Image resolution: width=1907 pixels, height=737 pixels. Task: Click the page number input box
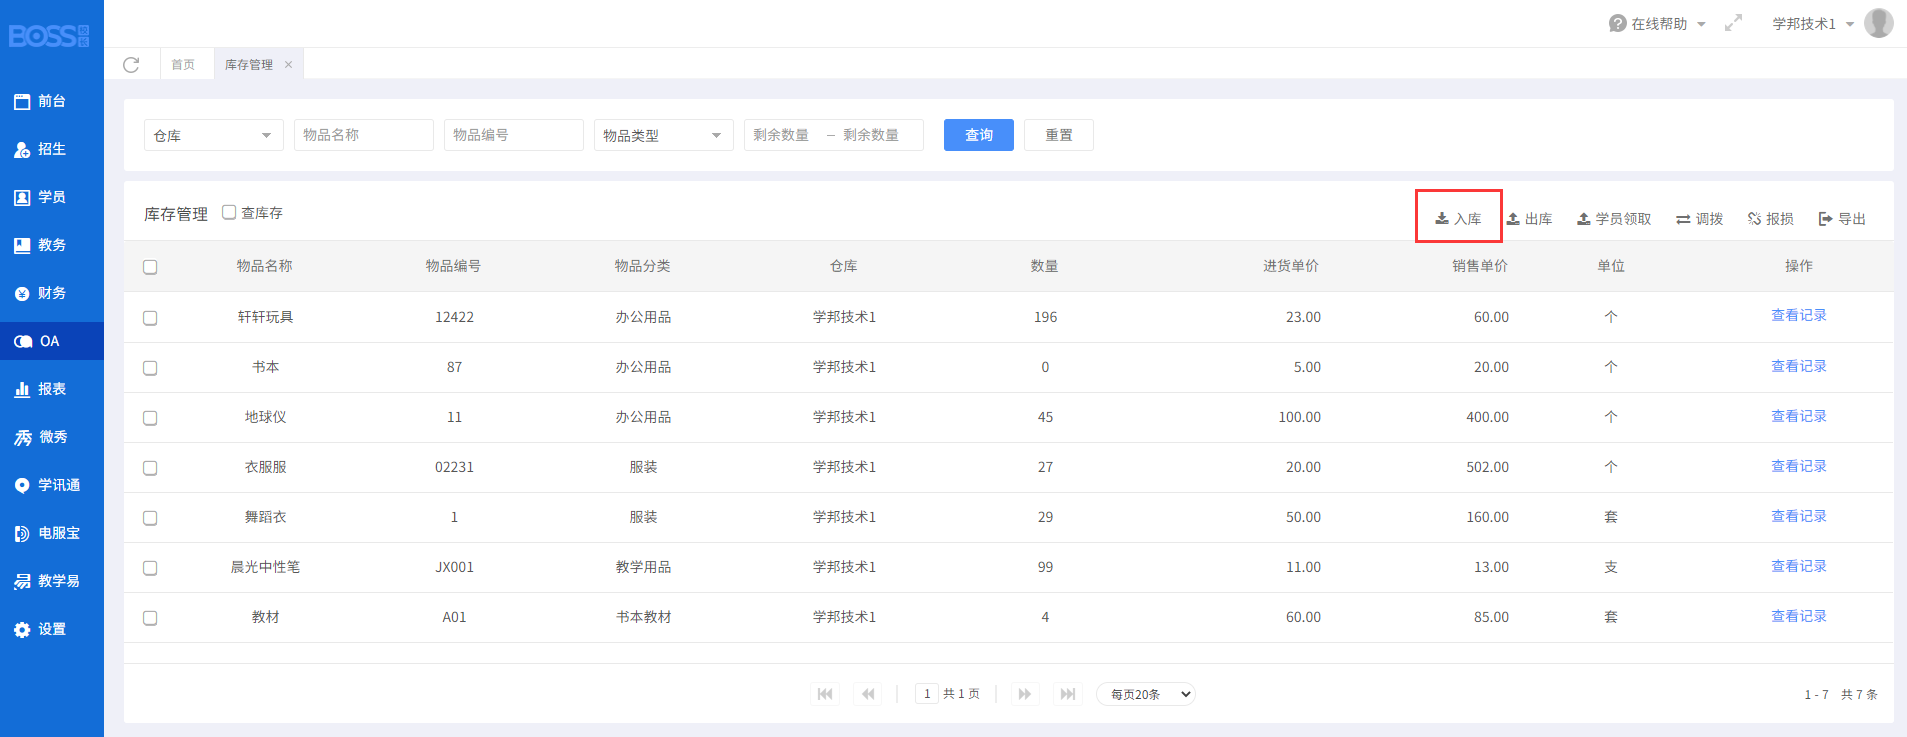[x=927, y=694]
